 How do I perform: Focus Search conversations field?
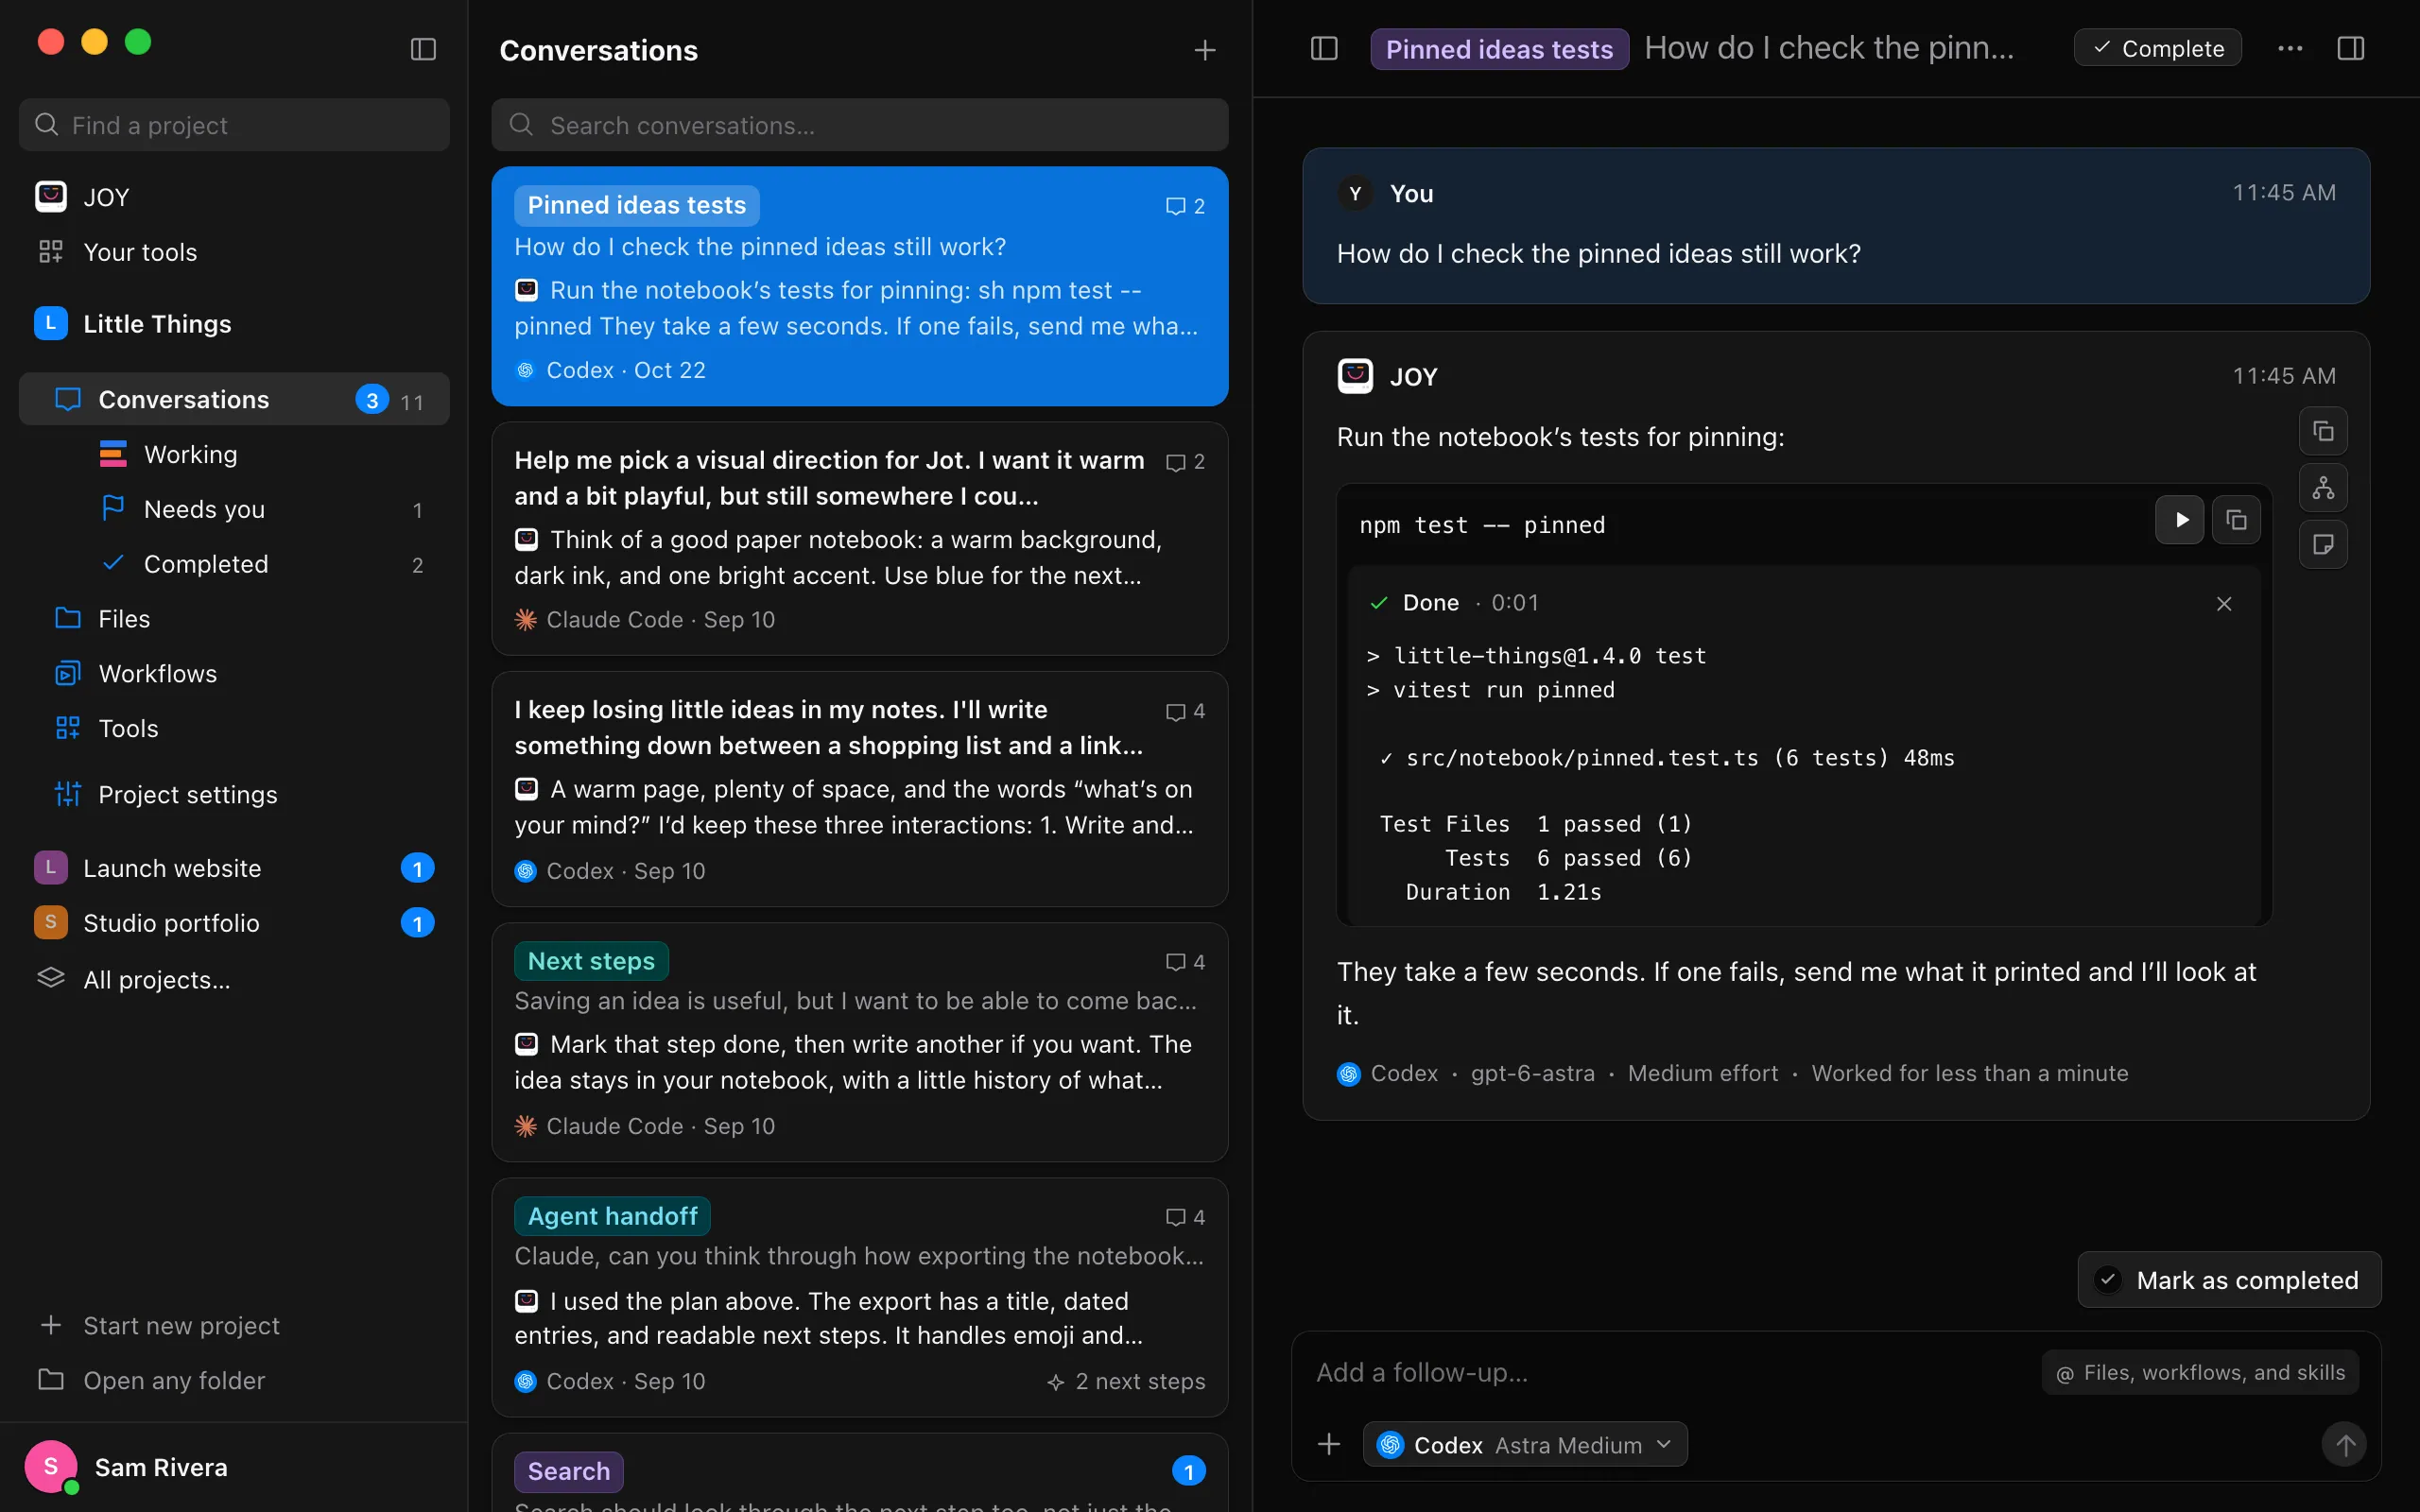point(860,125)
